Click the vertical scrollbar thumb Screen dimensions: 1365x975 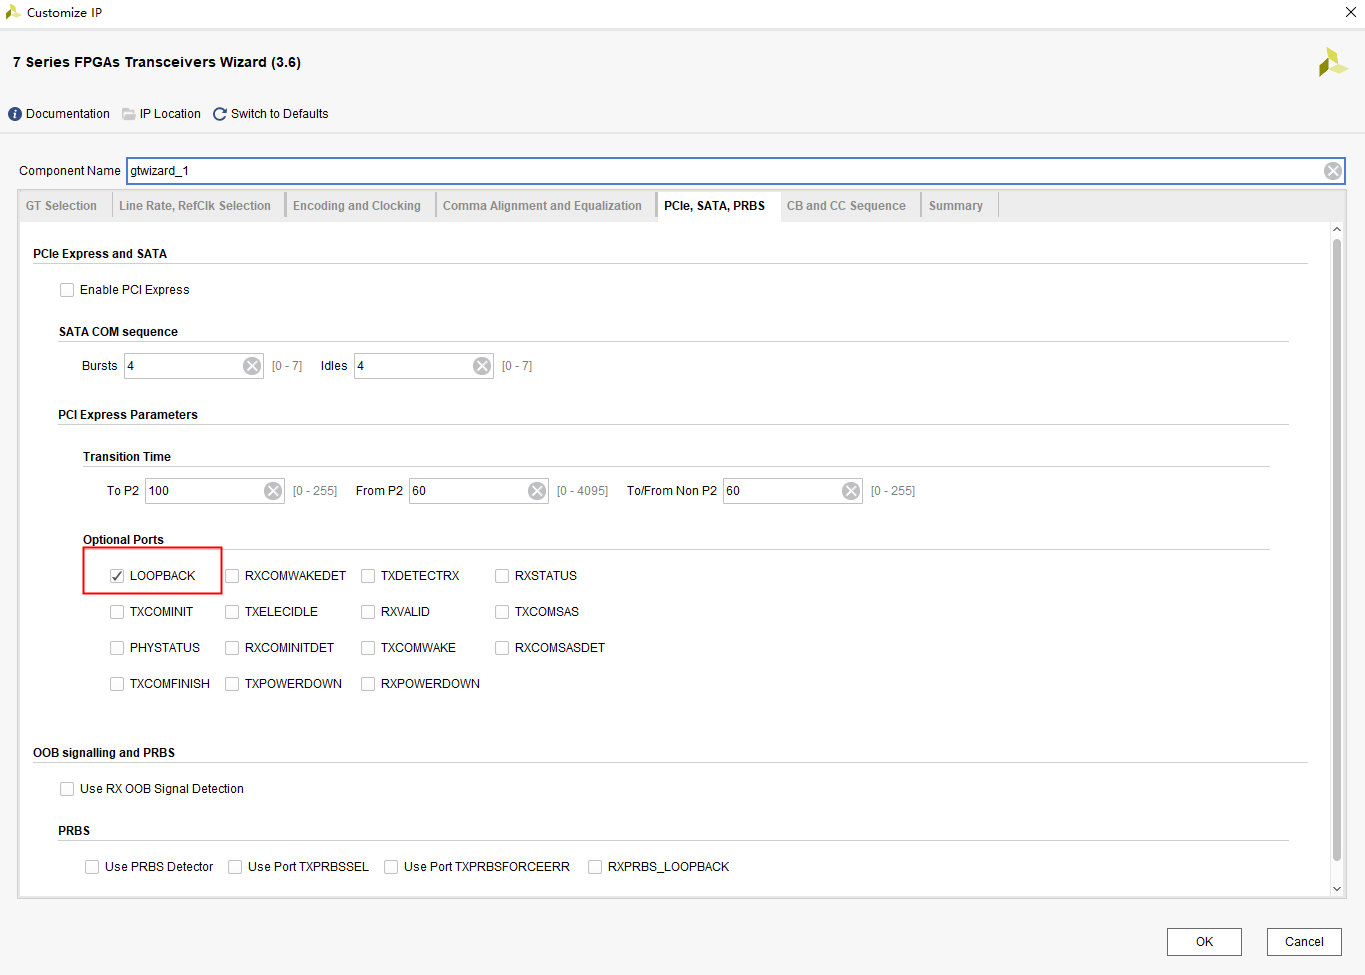tap(1337, 549)
